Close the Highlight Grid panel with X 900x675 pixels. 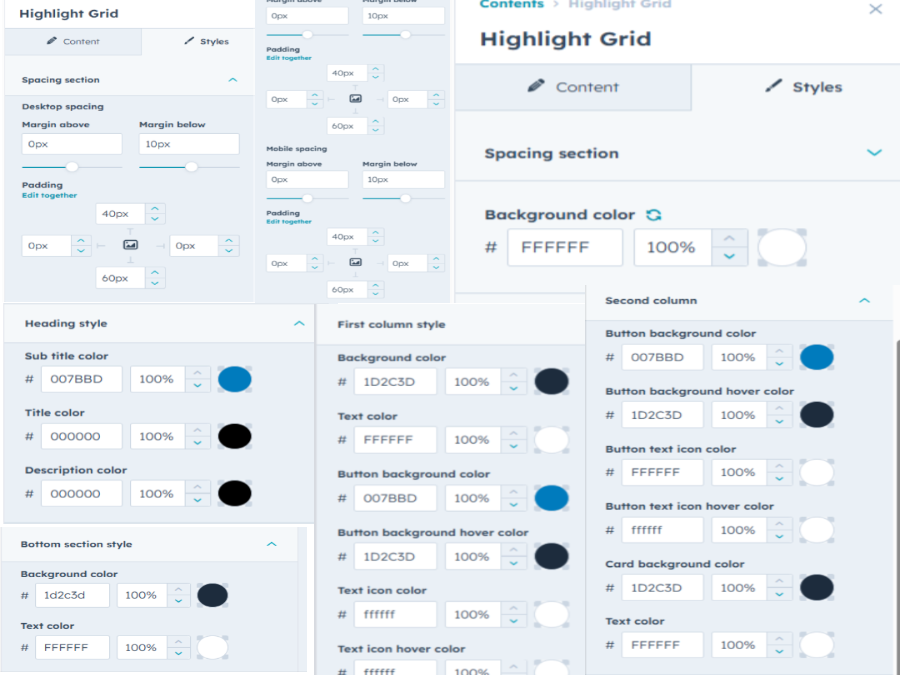pyautogui.click(x=875, y=9)
